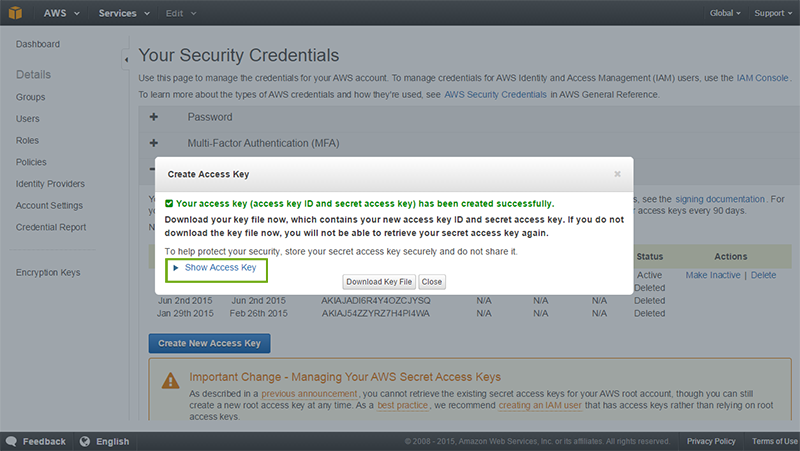Click the green success checkmark icon
The image size is (800, 451).
(169, 203)
